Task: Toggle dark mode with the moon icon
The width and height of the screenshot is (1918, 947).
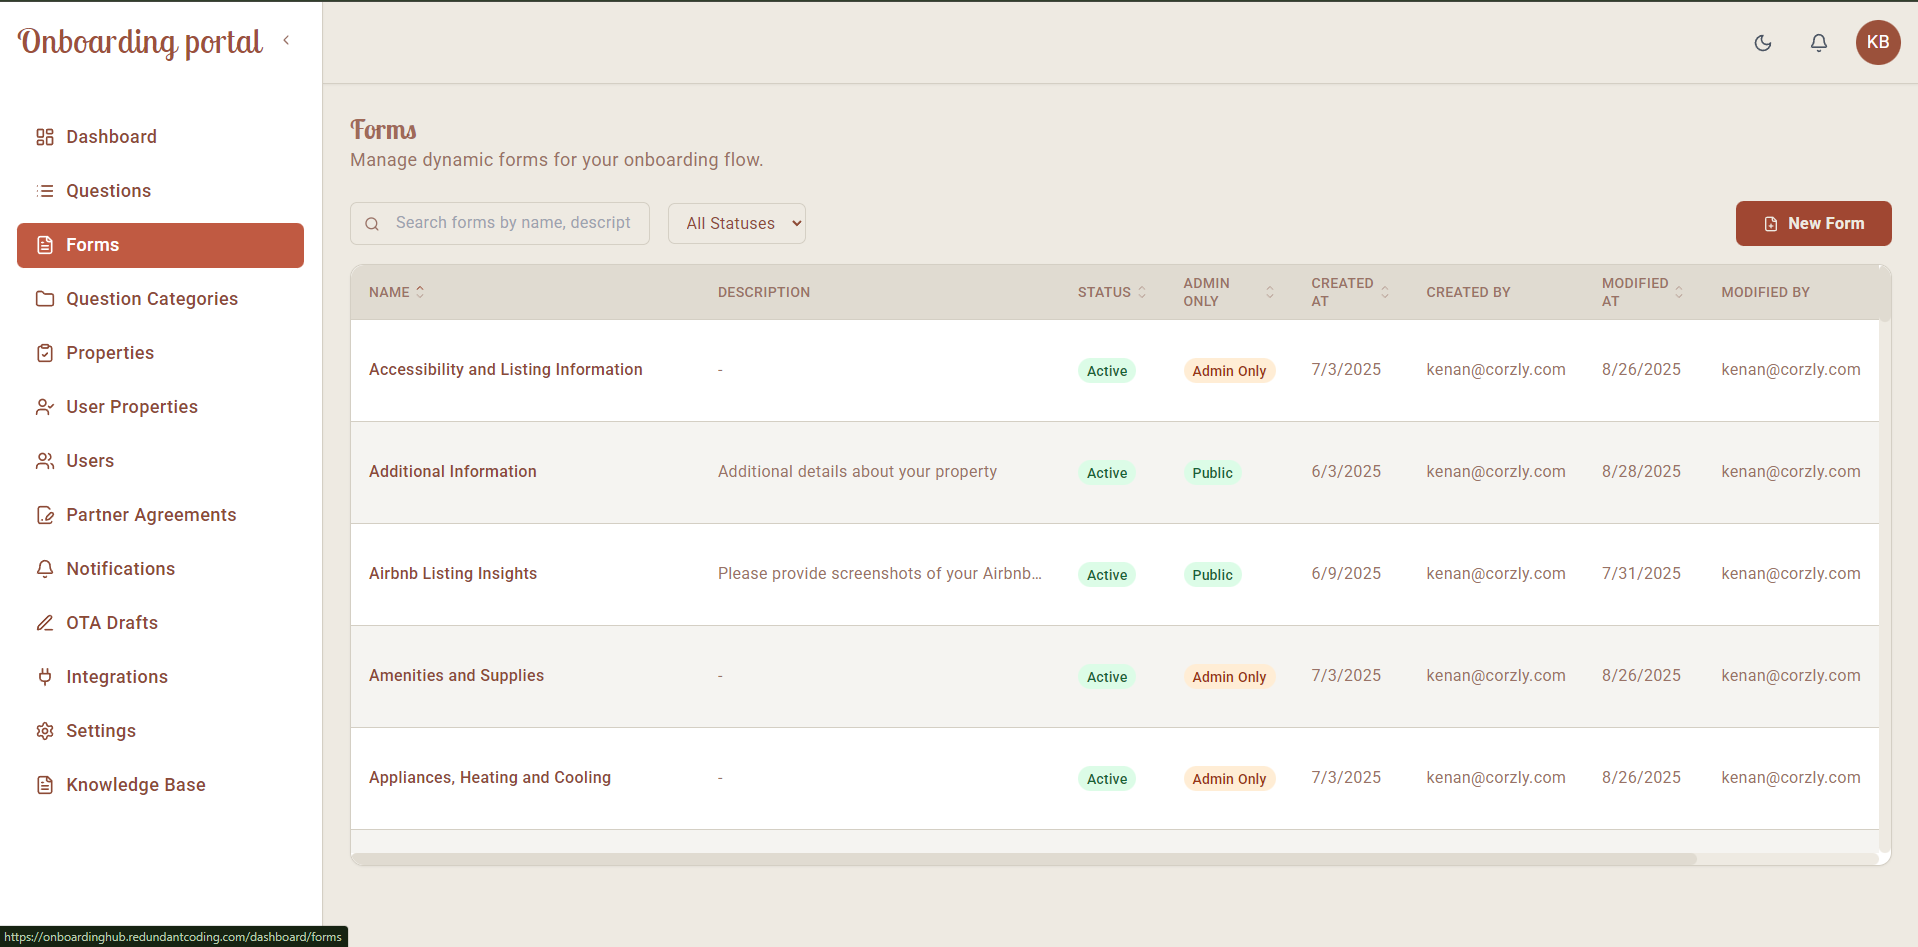Action: [x=1763, y=43]
